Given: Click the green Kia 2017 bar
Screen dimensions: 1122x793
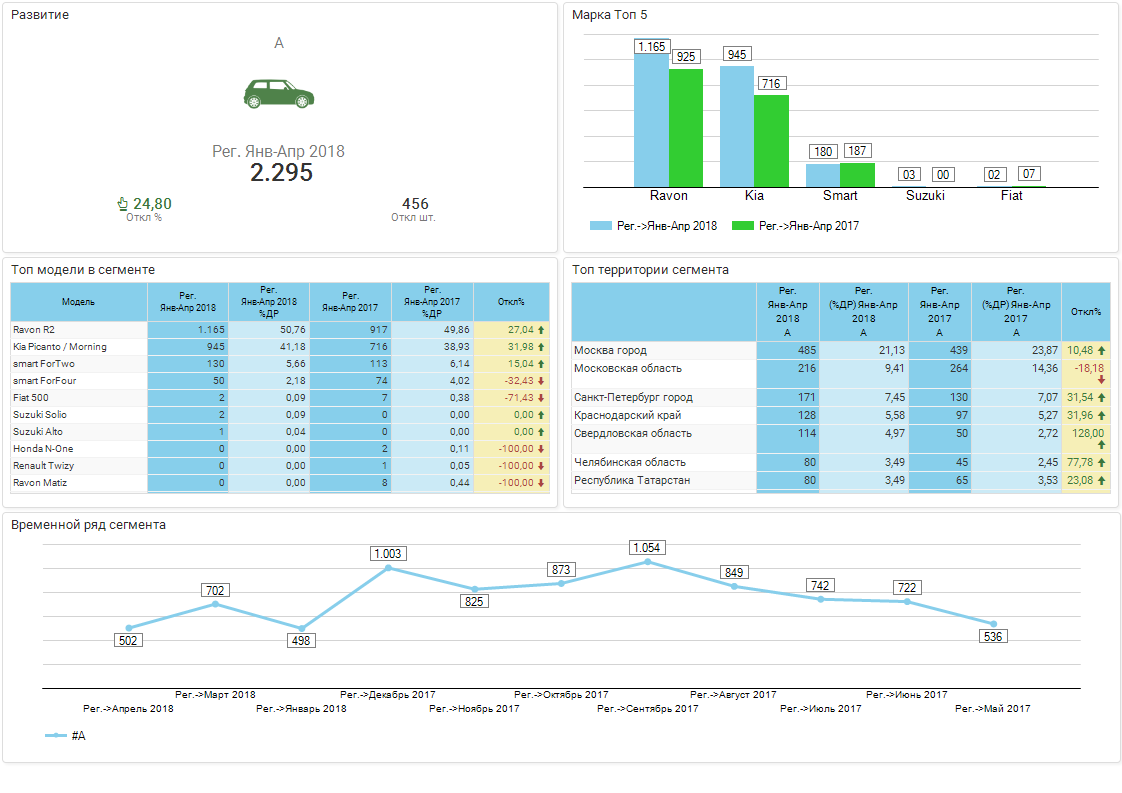Looking at the screenshot, I should (x=771, y=141).
